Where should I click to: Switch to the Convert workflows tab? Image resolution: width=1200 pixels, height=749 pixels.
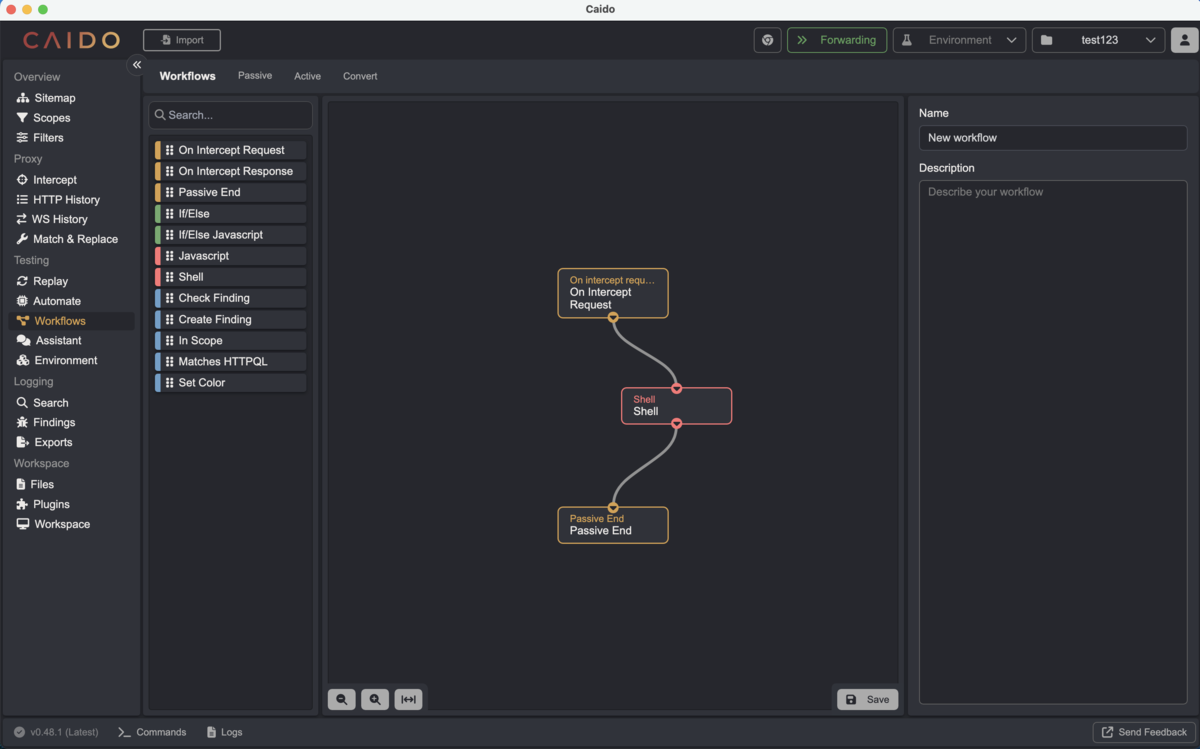[x=360, y=76]
